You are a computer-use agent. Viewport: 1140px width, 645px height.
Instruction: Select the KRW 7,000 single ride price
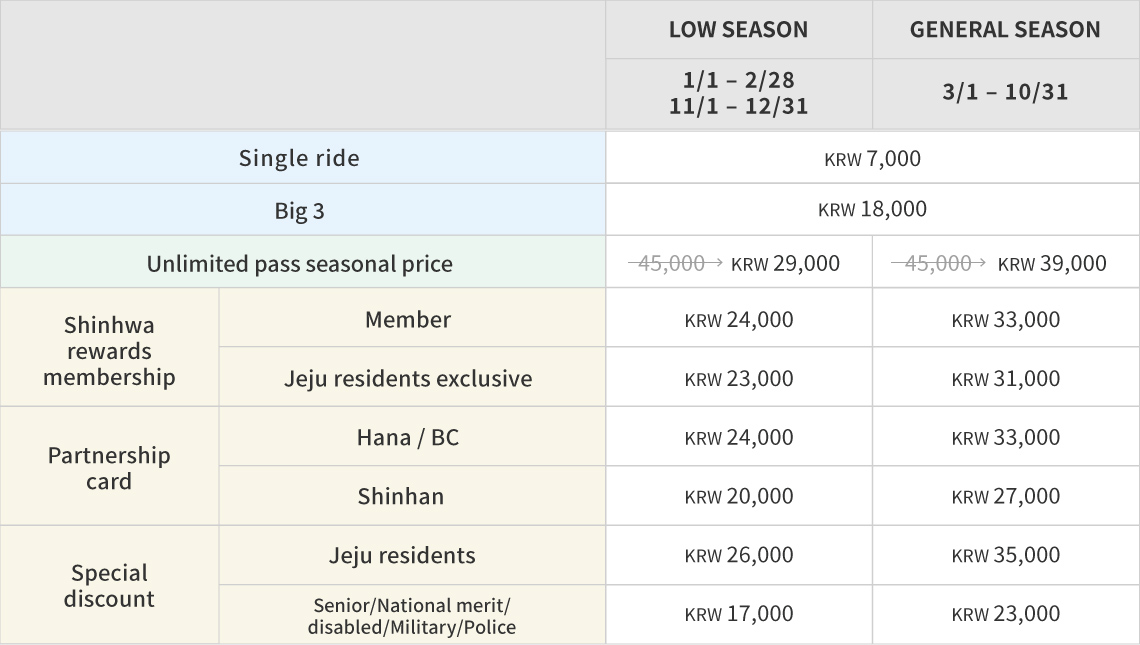(x=872, y=158)
